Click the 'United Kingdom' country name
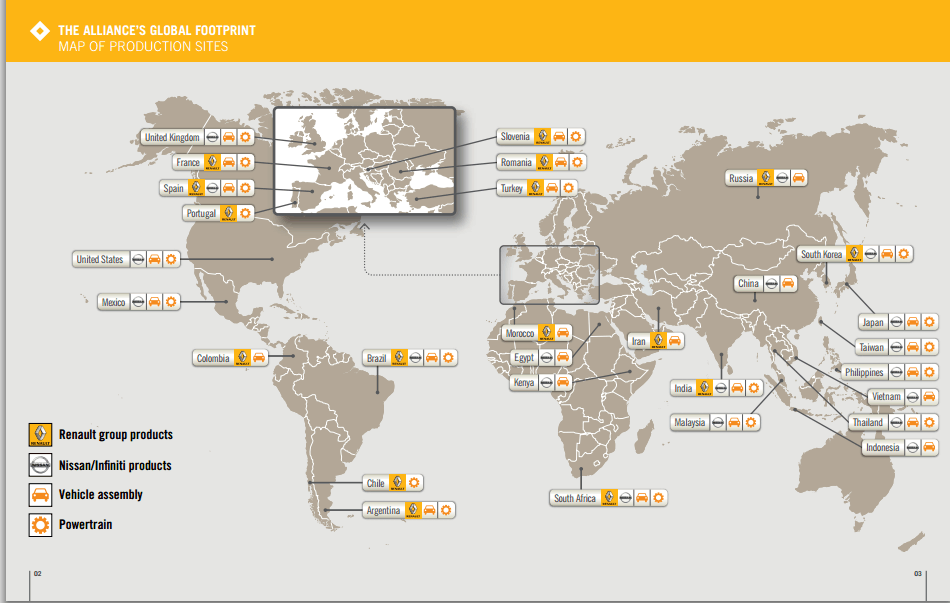The image size is (950, 603). point(172,138)
